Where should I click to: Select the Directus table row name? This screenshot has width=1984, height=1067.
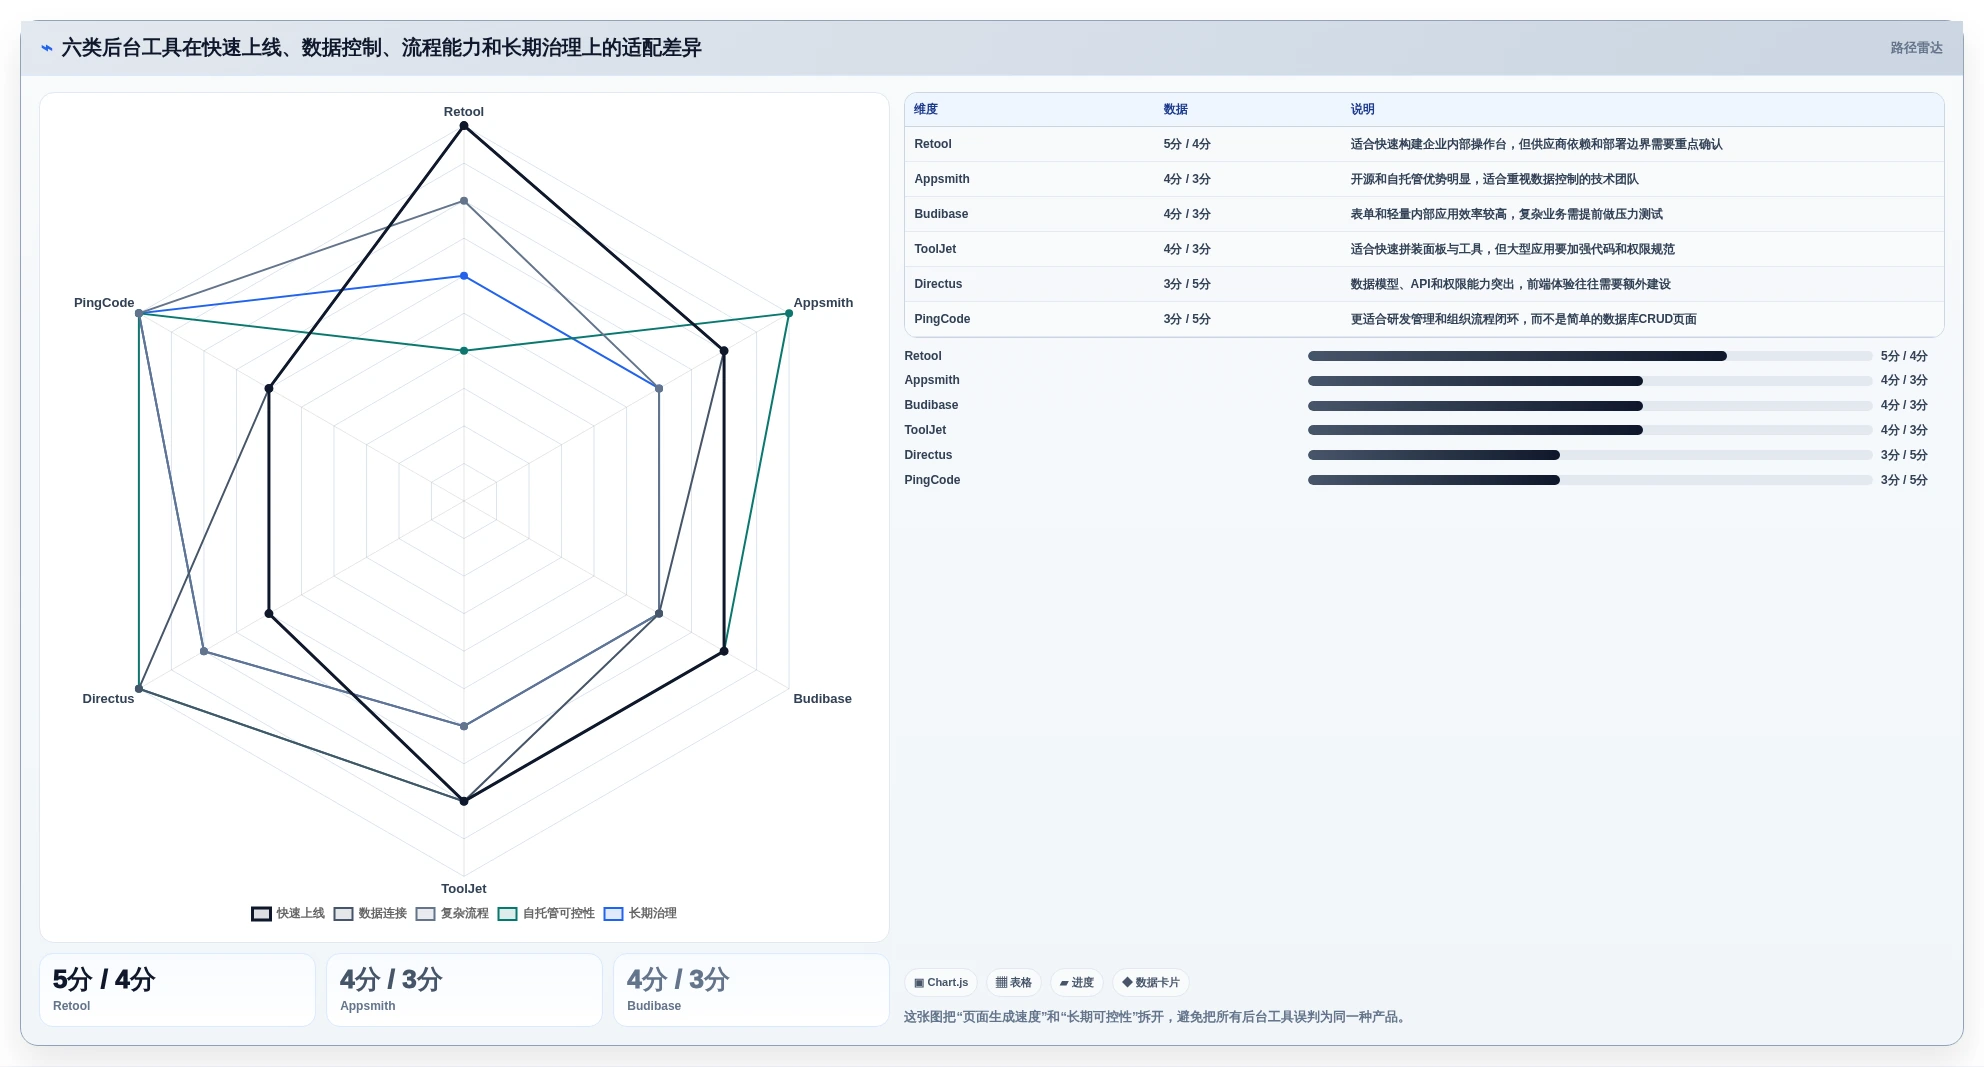pyautogui.click(x=938, y=284)
